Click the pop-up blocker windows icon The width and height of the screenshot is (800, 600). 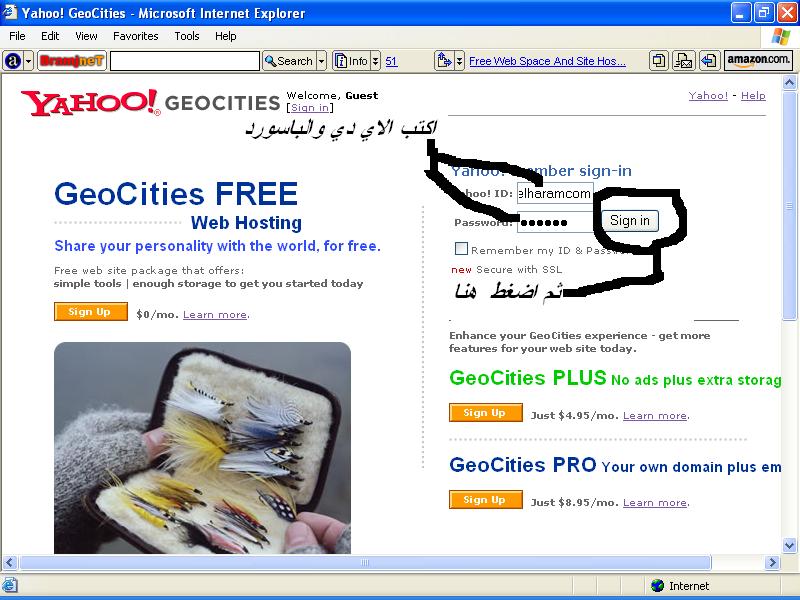(659, 61)
